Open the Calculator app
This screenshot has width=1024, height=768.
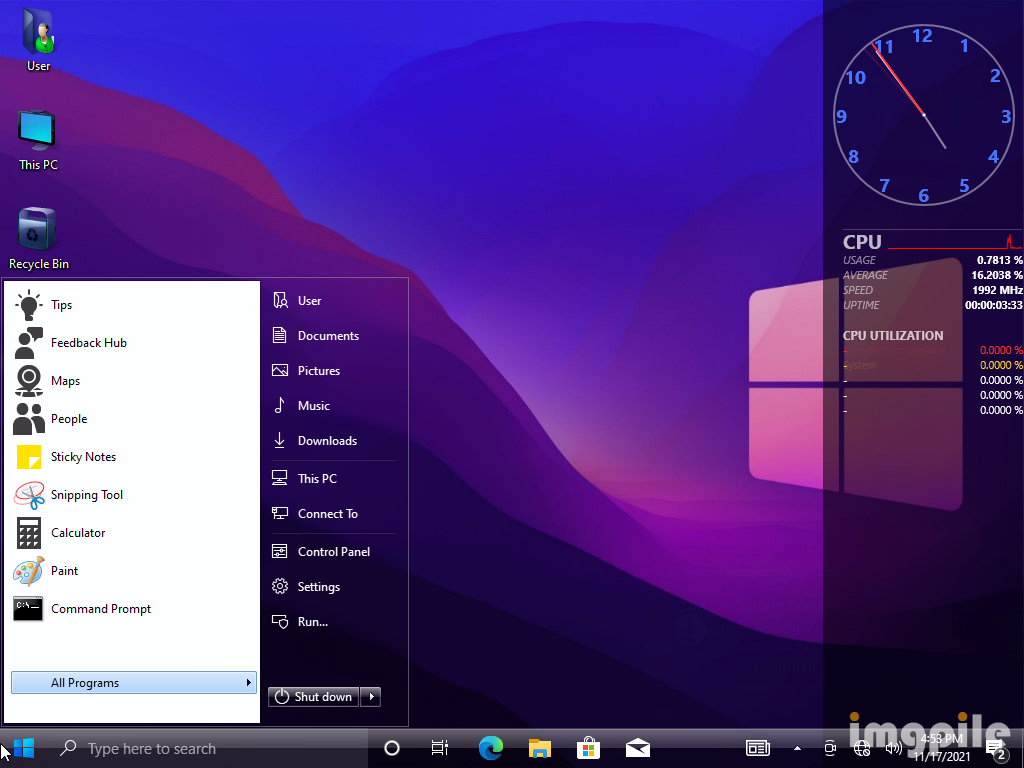click(x=77, y=533)
